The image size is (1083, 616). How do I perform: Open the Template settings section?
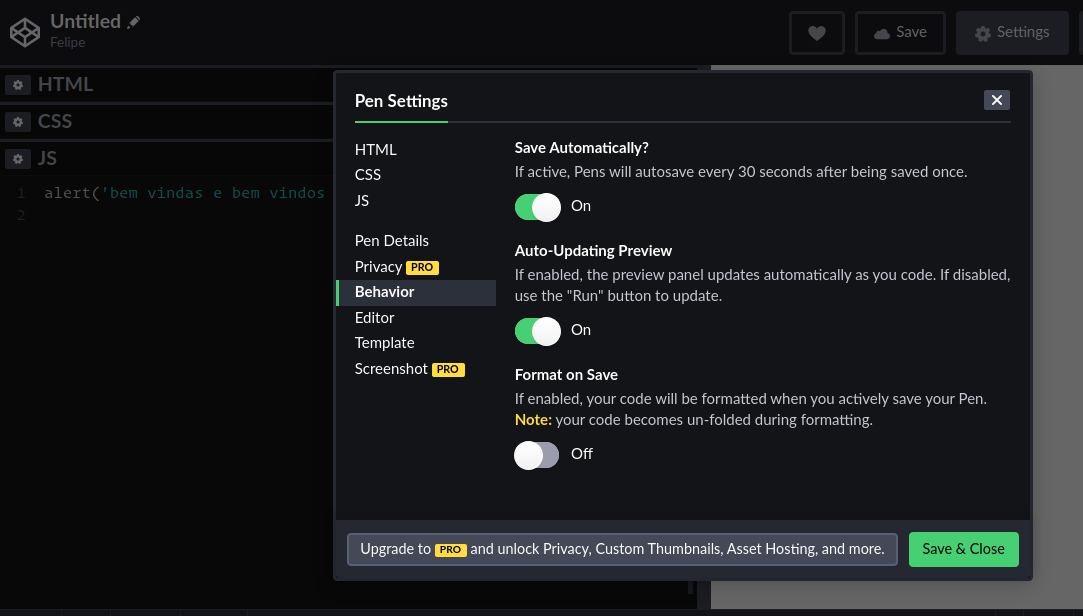[x=384, y=342]
